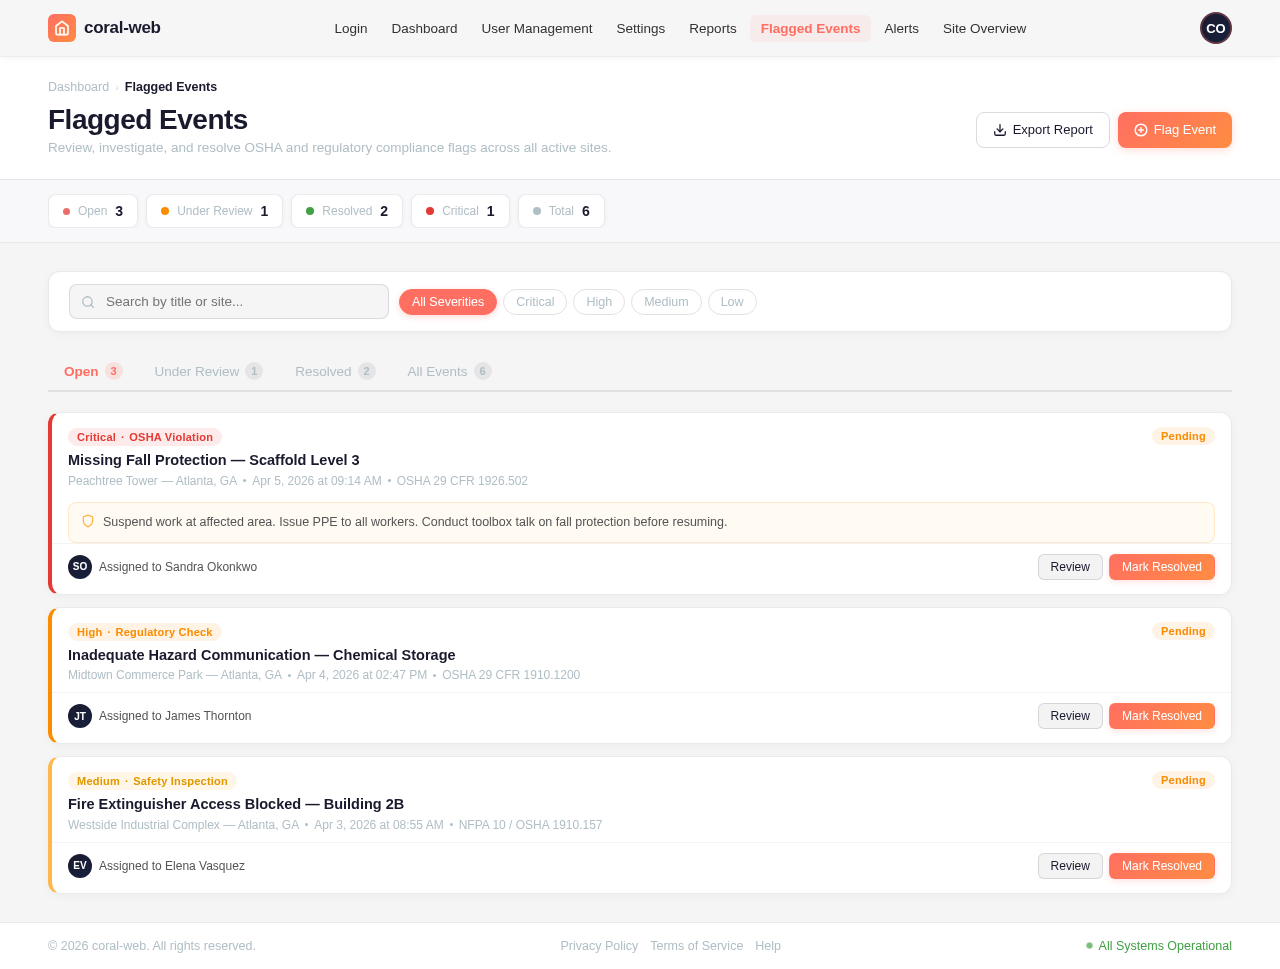
Task: Filter events by Medium severity
Action: pos(666,302)
